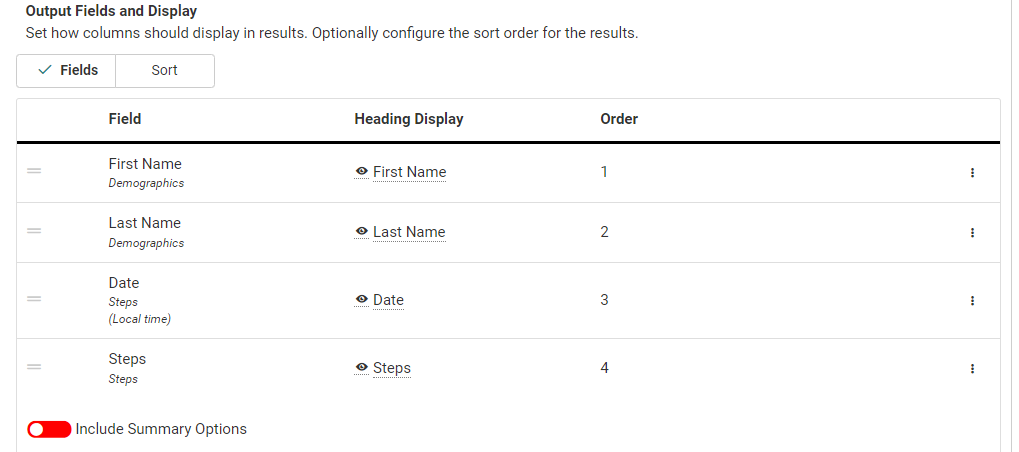Edit the Steps heading display text
1019x452 pixels.
coord(392,368)
